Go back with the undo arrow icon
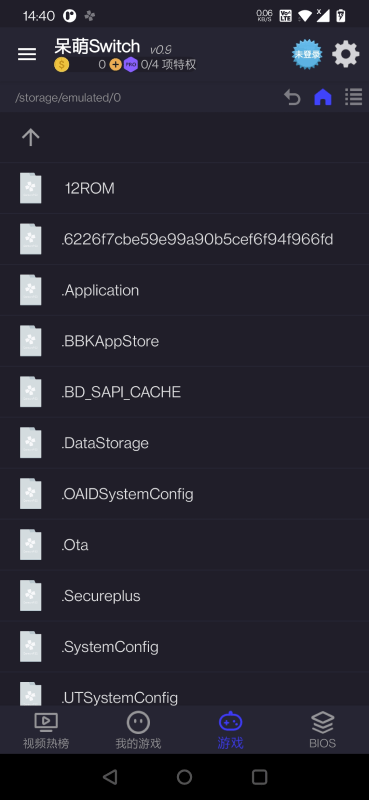This screenshot has width=369, height=800. (292, 97)
